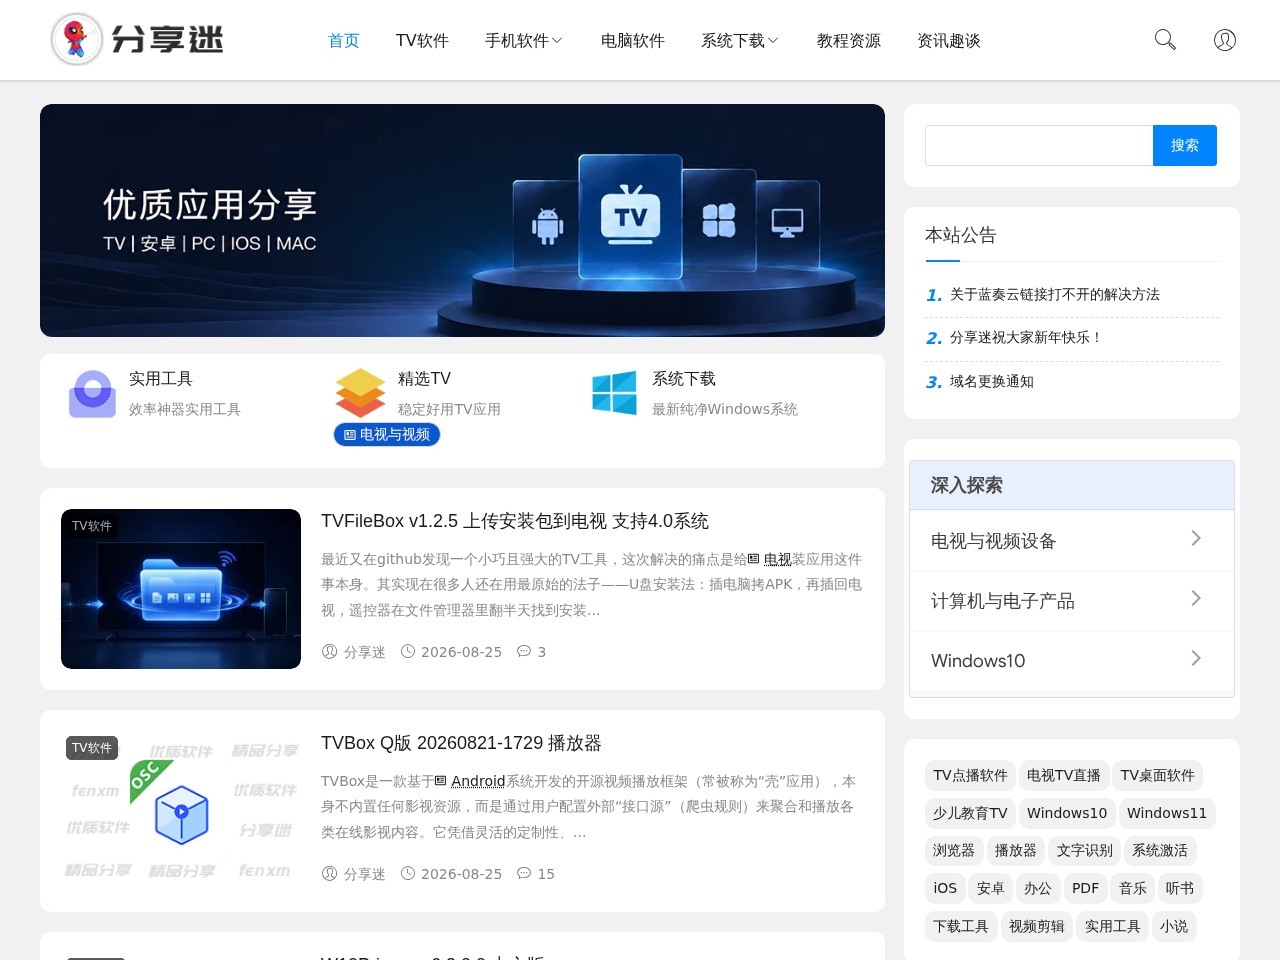Screen dimensions: 1280x960
Task: Click the 系统下载 category card title
Action: pyautogui.click(x=684, y=379)
